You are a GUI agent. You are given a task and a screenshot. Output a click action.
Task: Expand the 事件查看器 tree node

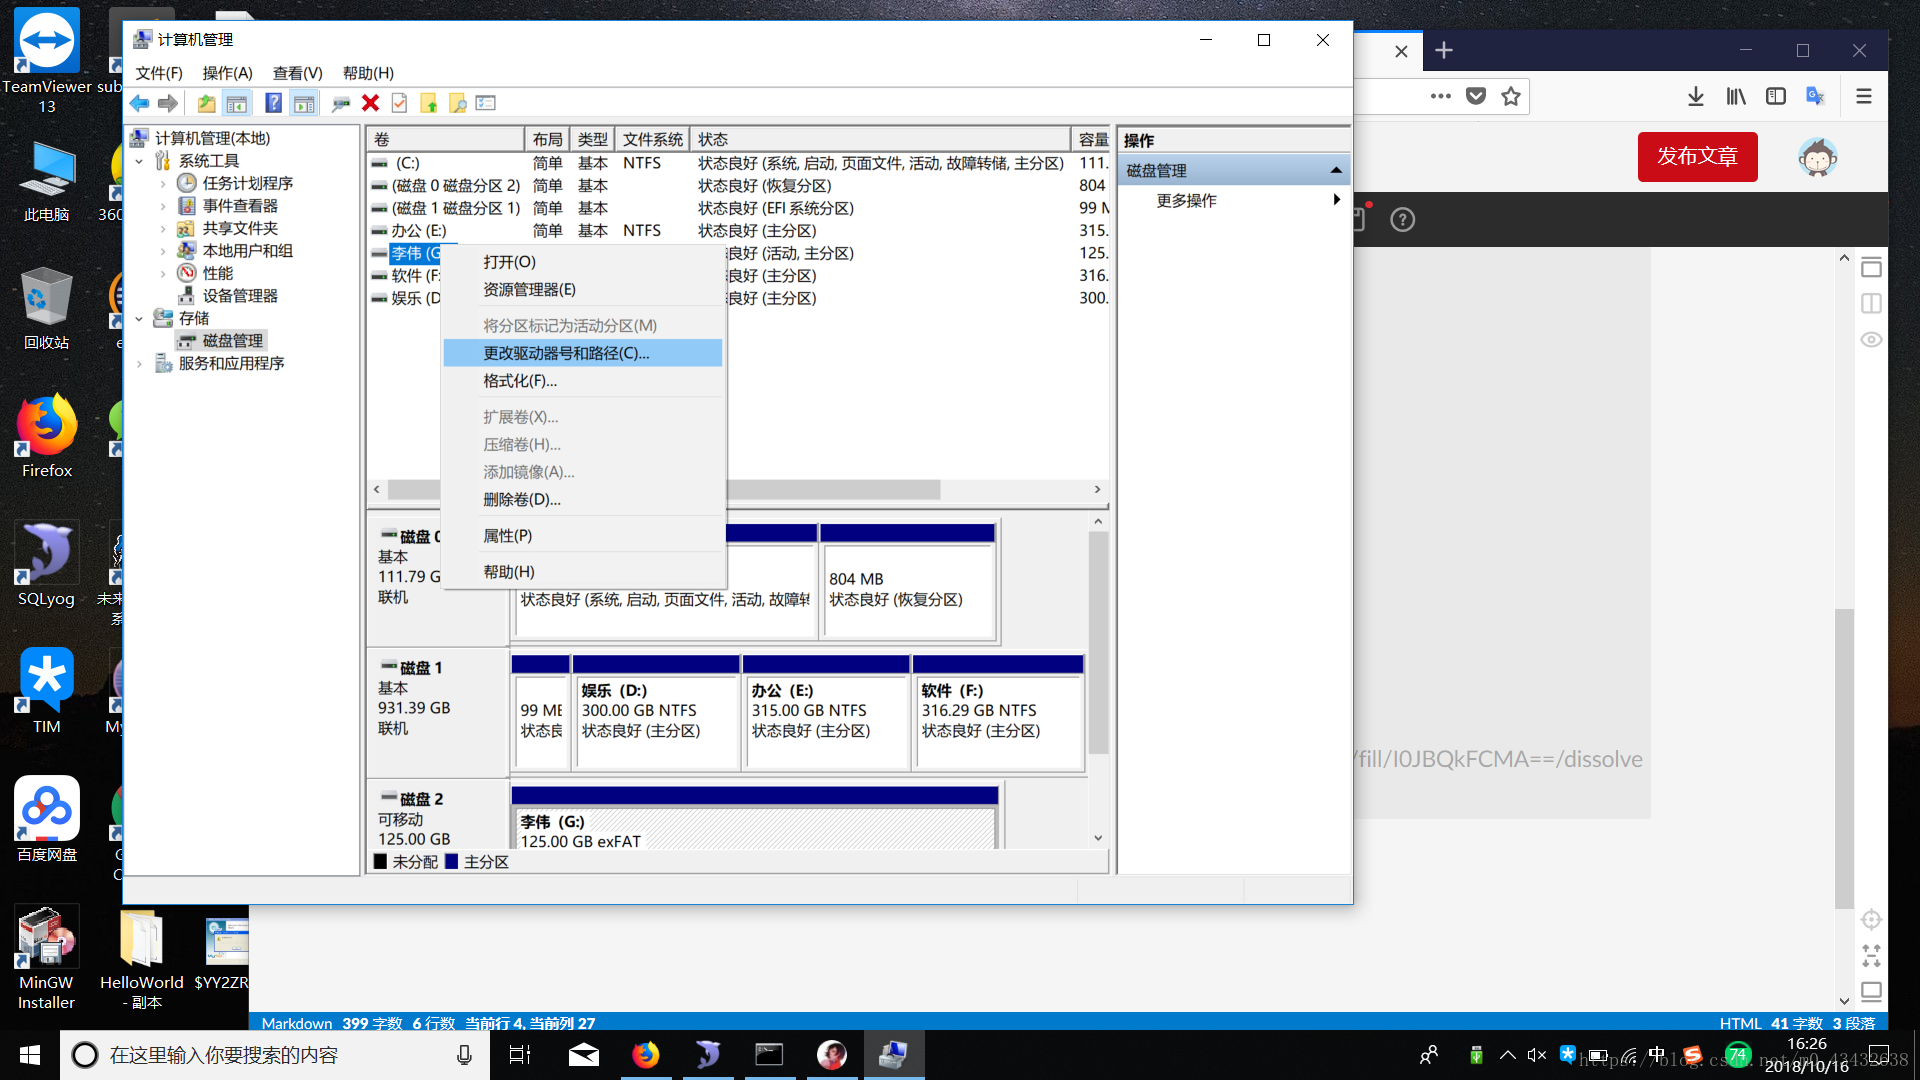pyautogui.click(x=163, y=206)
